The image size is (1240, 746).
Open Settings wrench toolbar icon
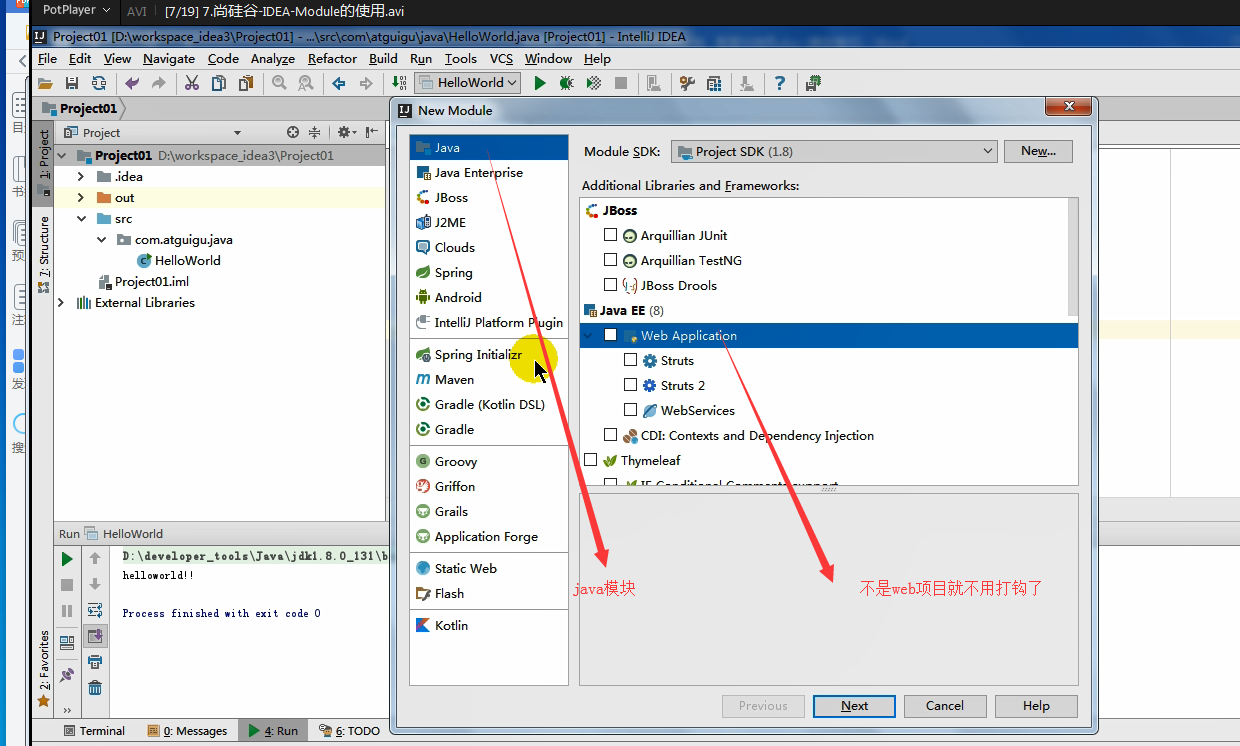click(x=687, y=83)
